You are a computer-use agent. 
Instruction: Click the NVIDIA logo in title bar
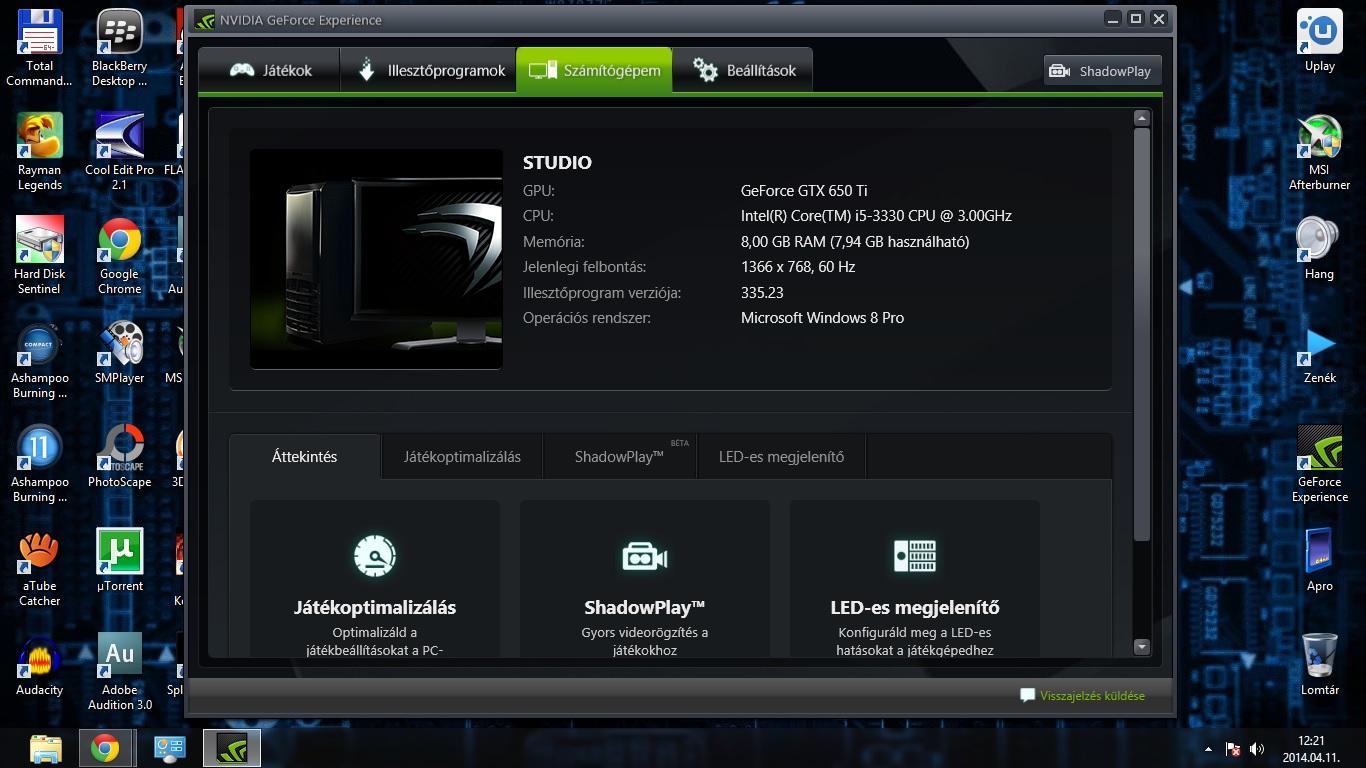pos(204,19)
